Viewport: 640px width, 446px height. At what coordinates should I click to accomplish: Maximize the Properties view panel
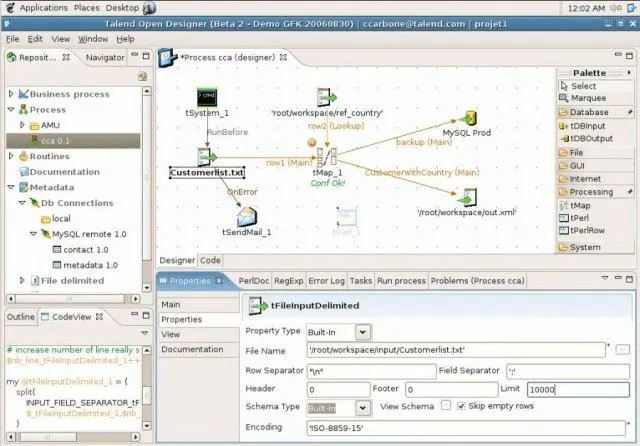tap(629, 280)
